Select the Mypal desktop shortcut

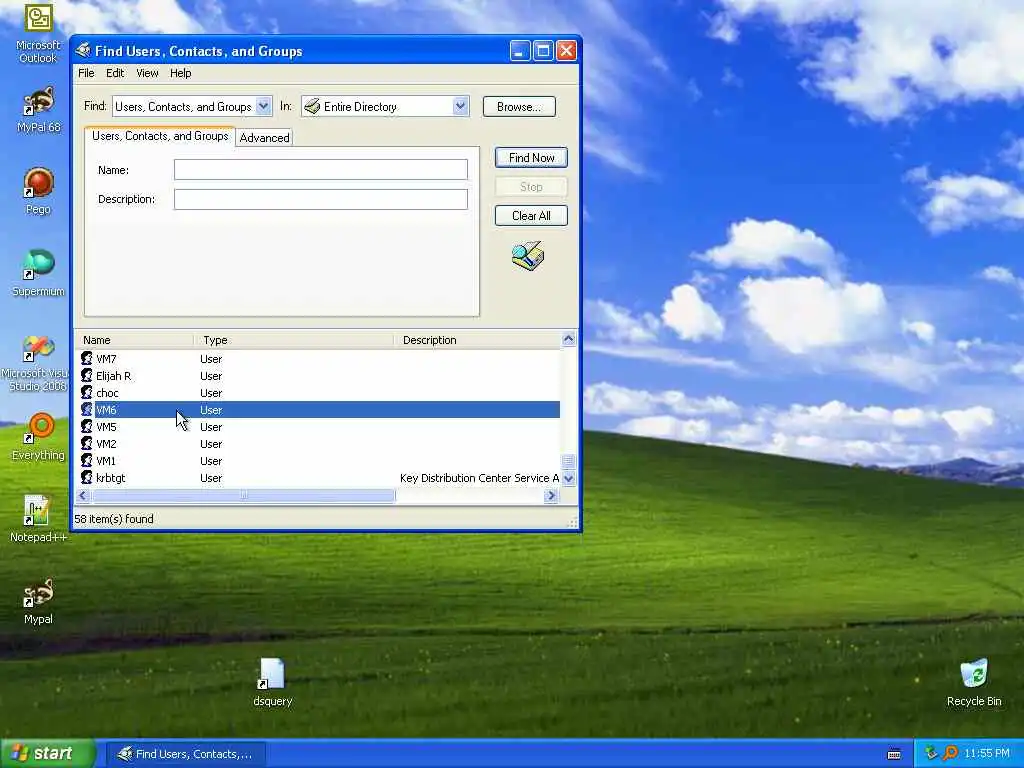38,601
